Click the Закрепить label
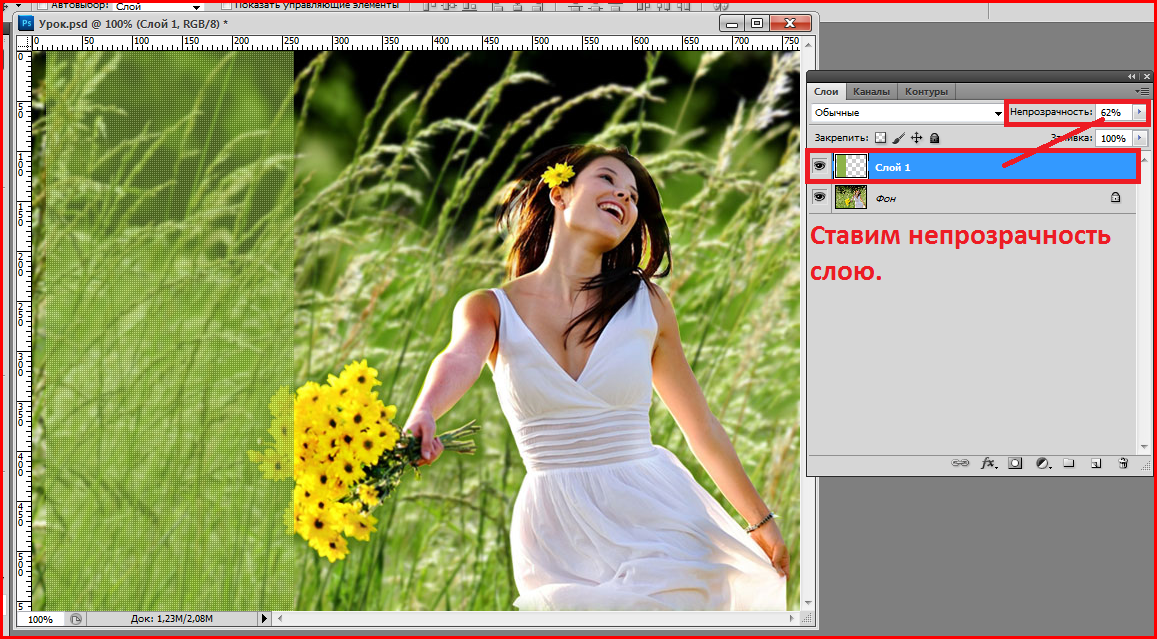The width and height of the screenshot is (1157, 639). pyautogui.click(x=842, y=138)
